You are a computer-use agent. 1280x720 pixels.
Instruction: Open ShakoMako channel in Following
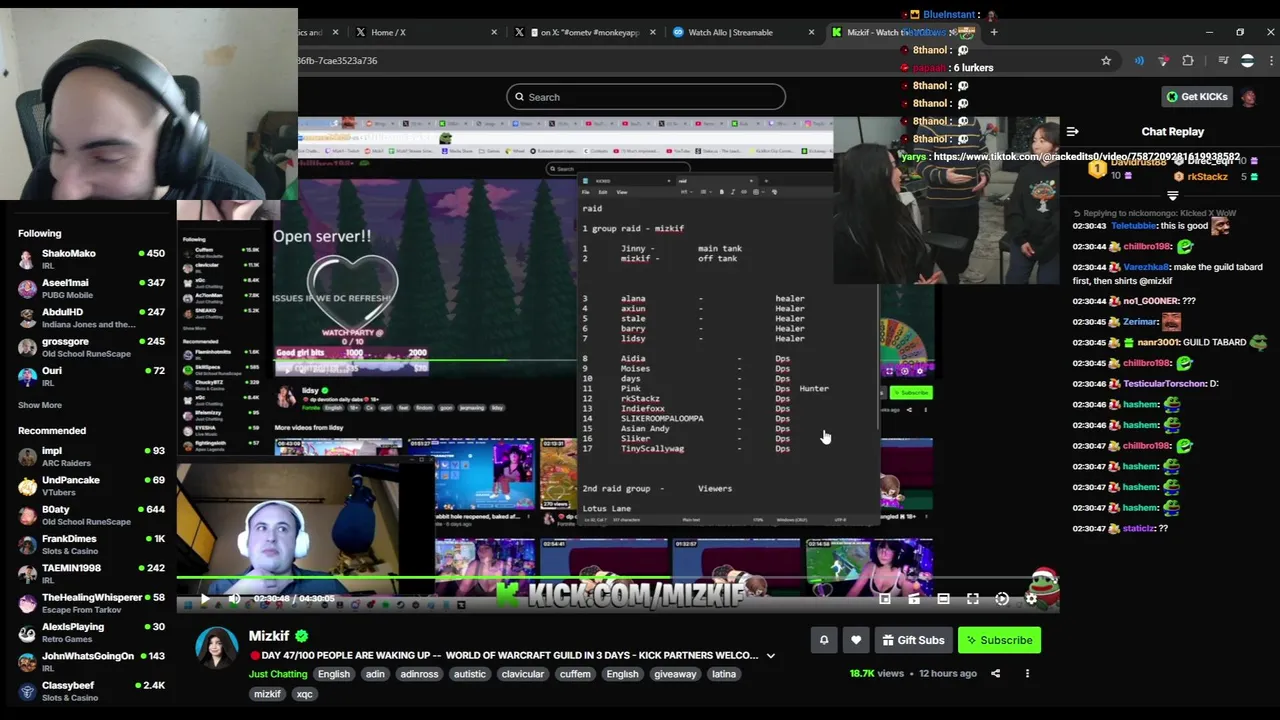click(91, 258)
